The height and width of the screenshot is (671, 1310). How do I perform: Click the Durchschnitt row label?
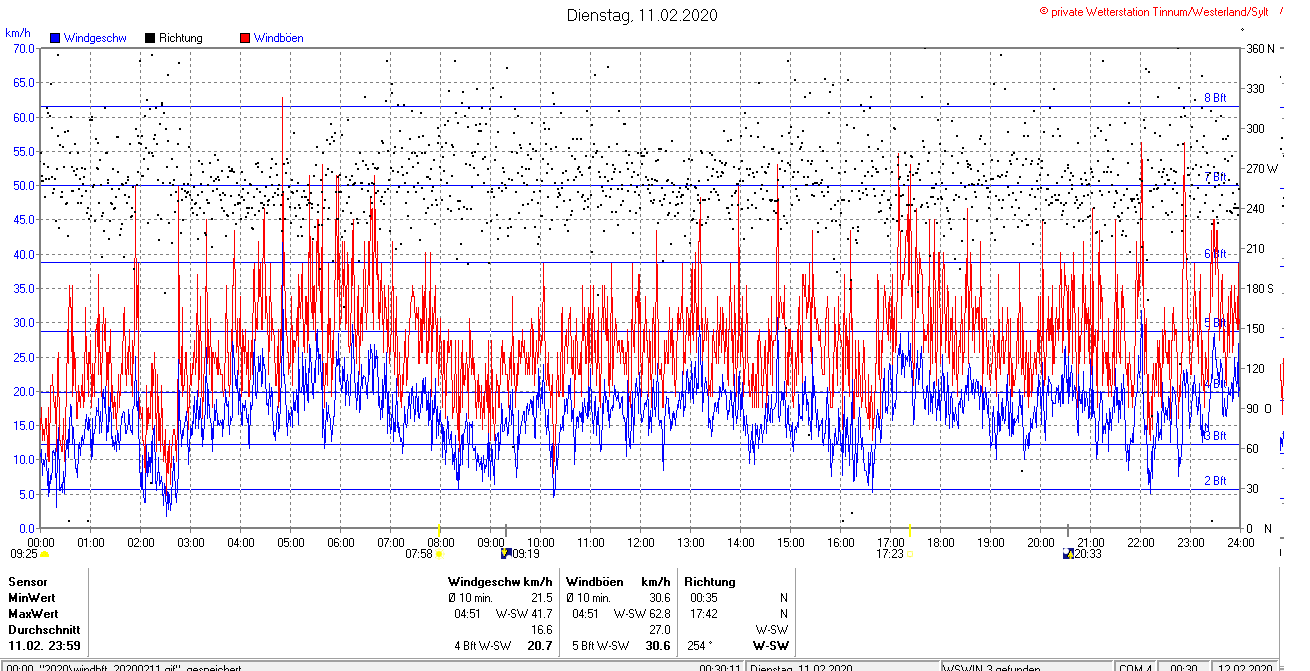(43, 629)
